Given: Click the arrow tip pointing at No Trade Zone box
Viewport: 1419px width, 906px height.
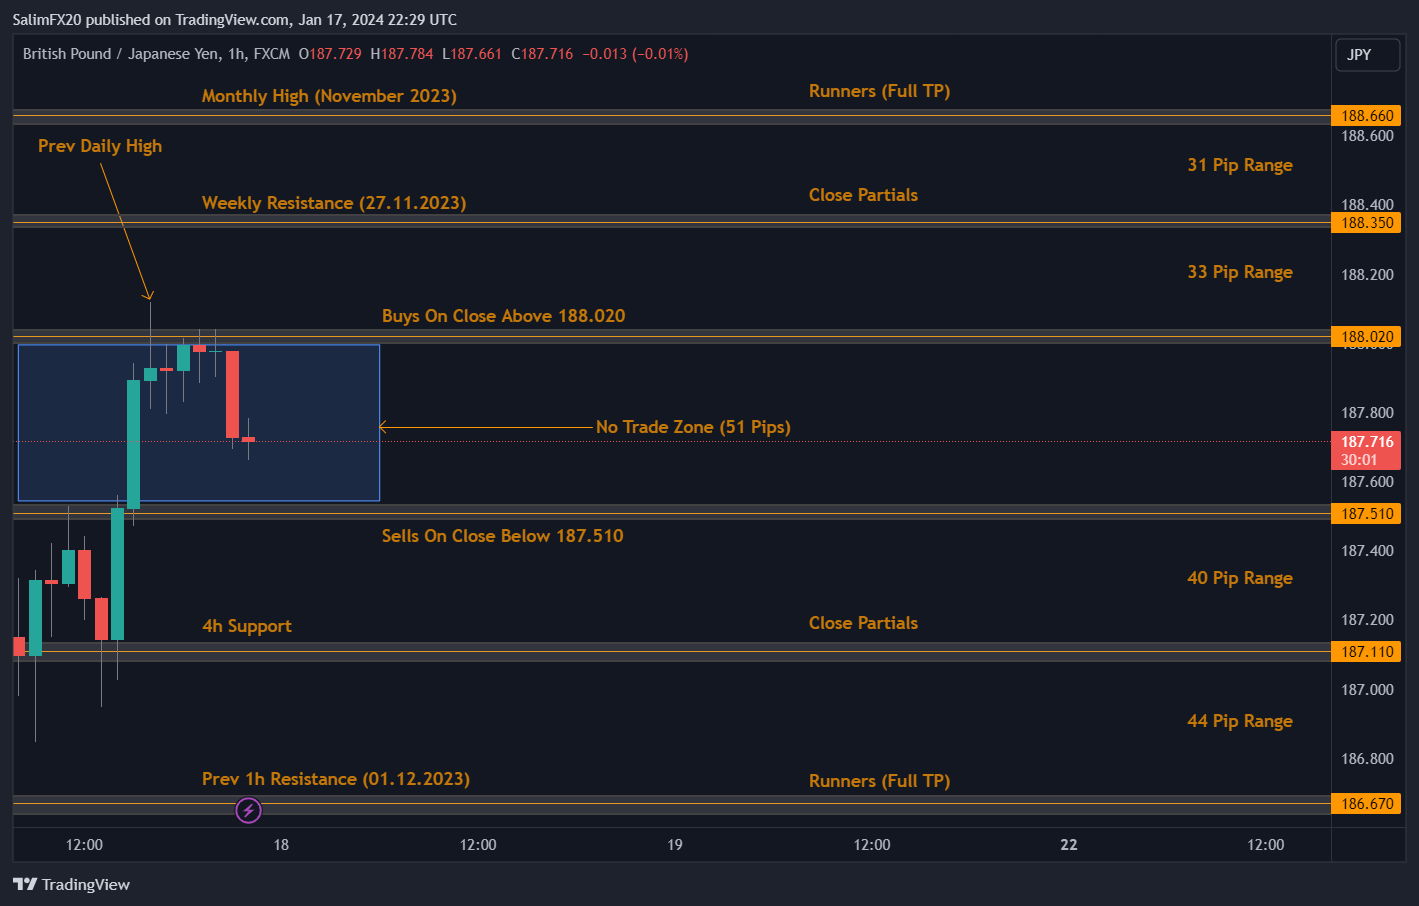Looking at the screenshot, I should coord(382,427).
